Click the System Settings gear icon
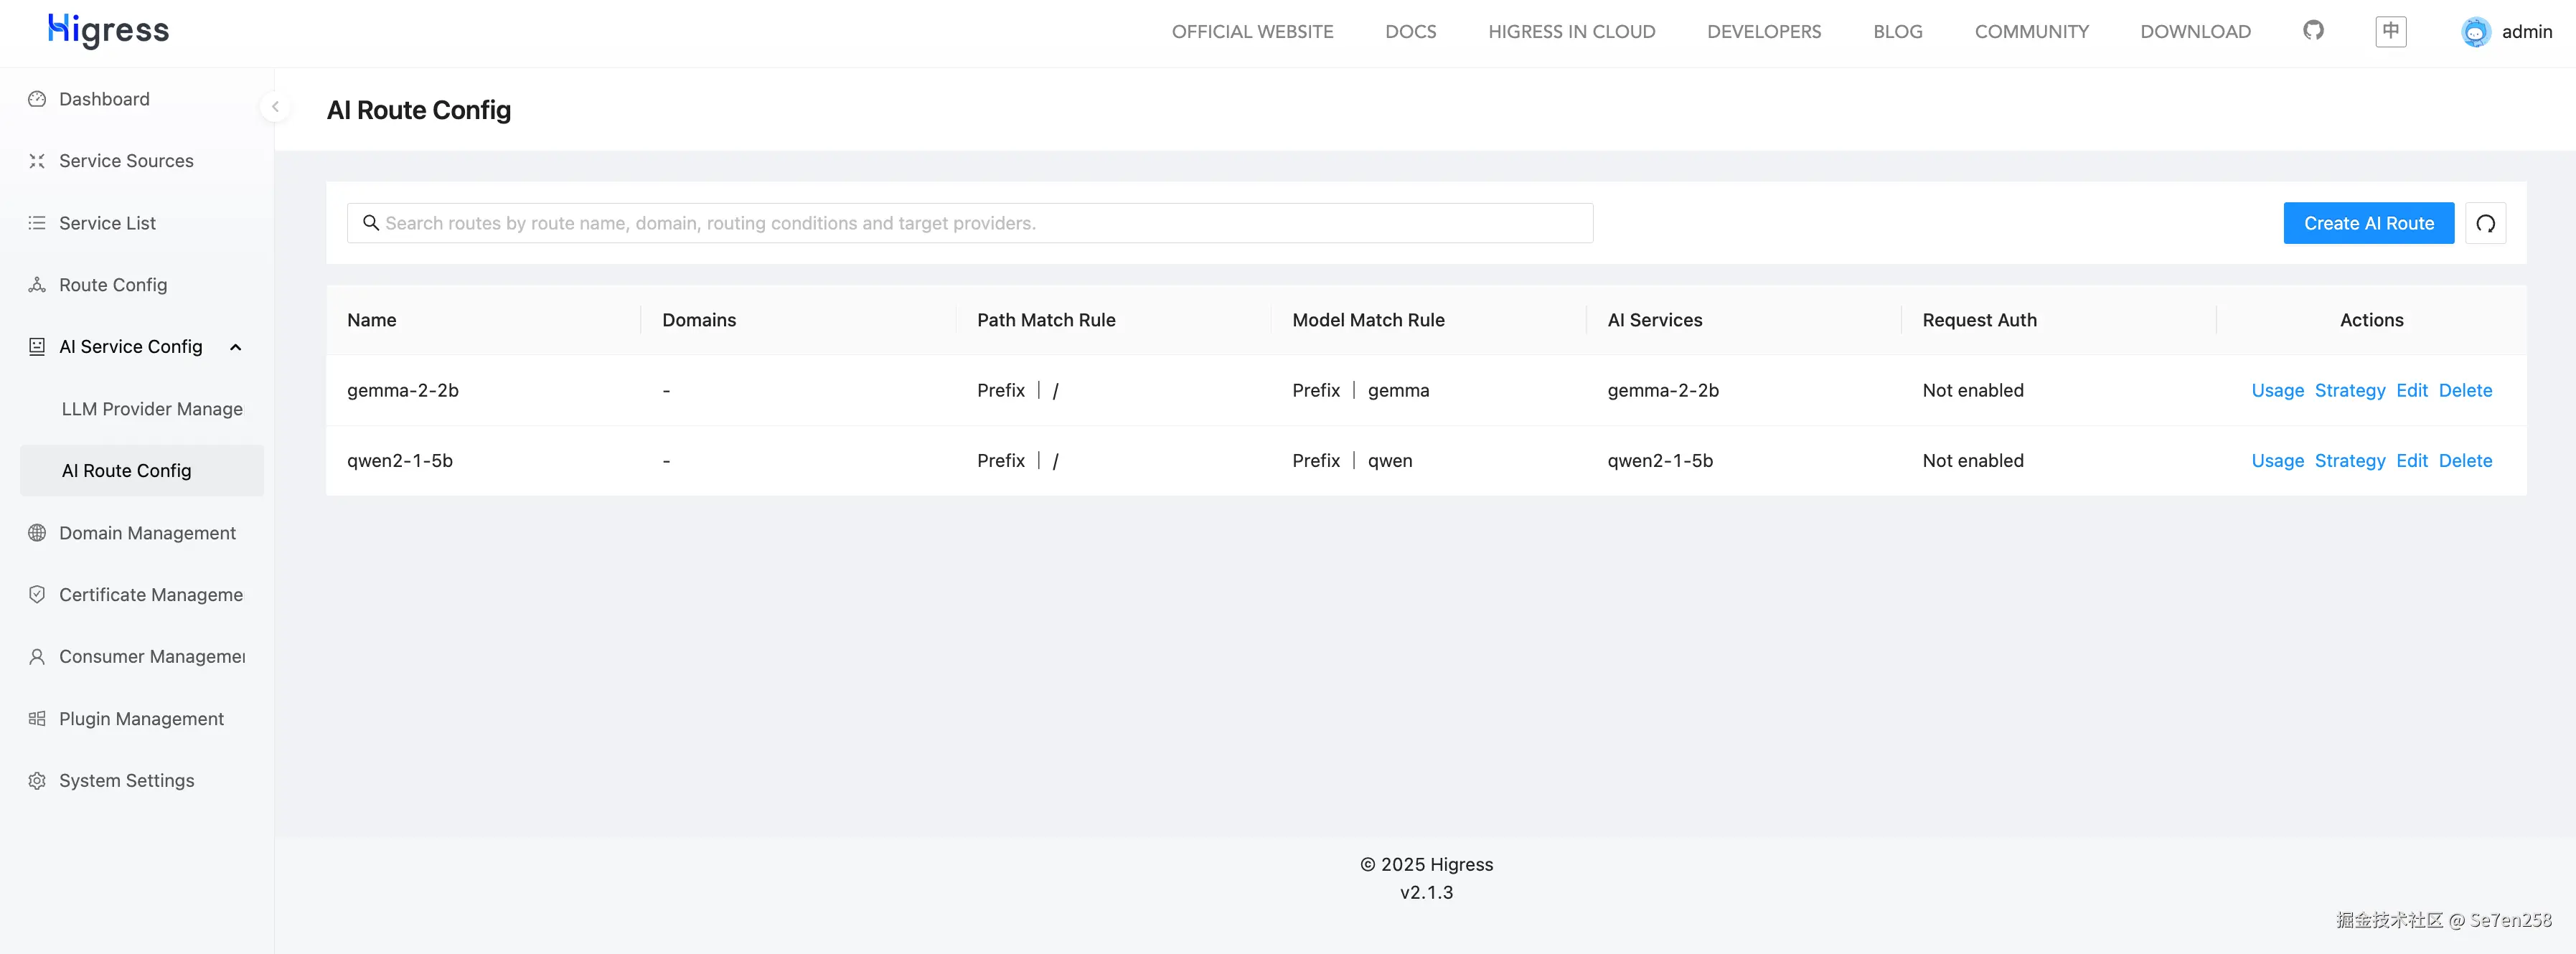 pyautogui.click(x=37, y=781)
